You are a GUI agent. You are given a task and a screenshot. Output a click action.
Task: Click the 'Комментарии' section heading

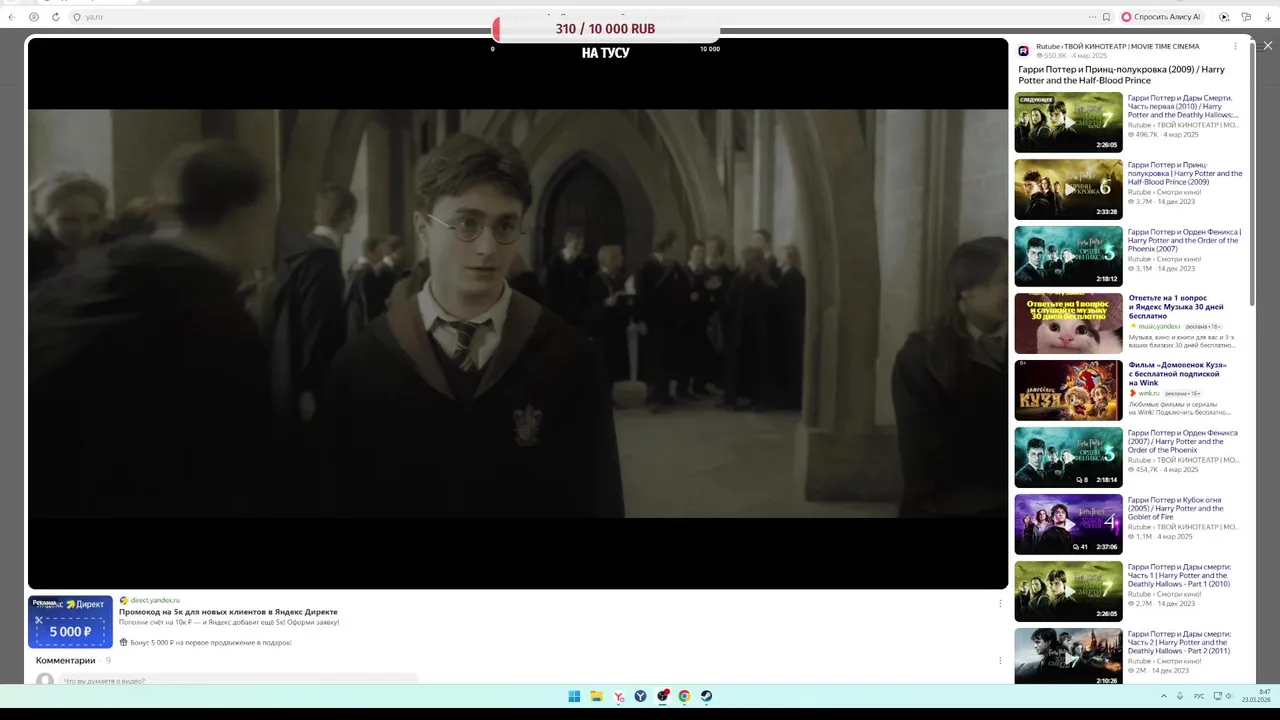point(66,660)
